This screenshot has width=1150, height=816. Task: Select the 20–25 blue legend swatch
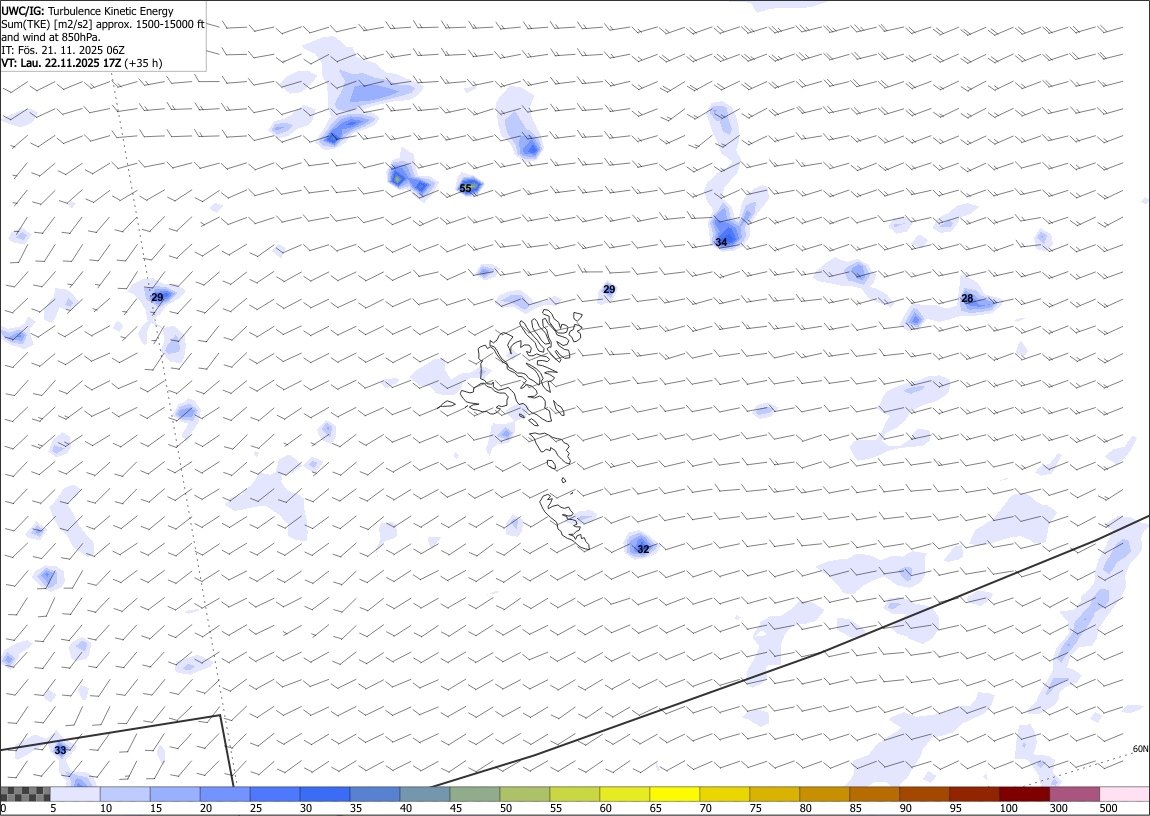224,794
